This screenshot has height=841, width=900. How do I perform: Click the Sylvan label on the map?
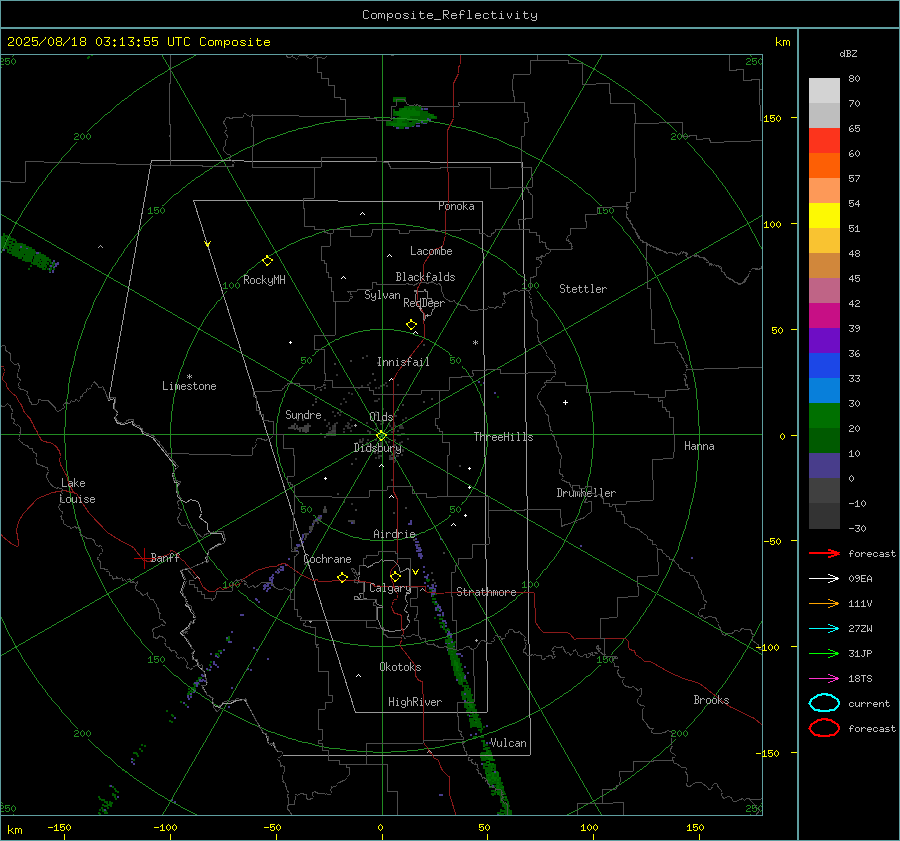click(382, 295)
